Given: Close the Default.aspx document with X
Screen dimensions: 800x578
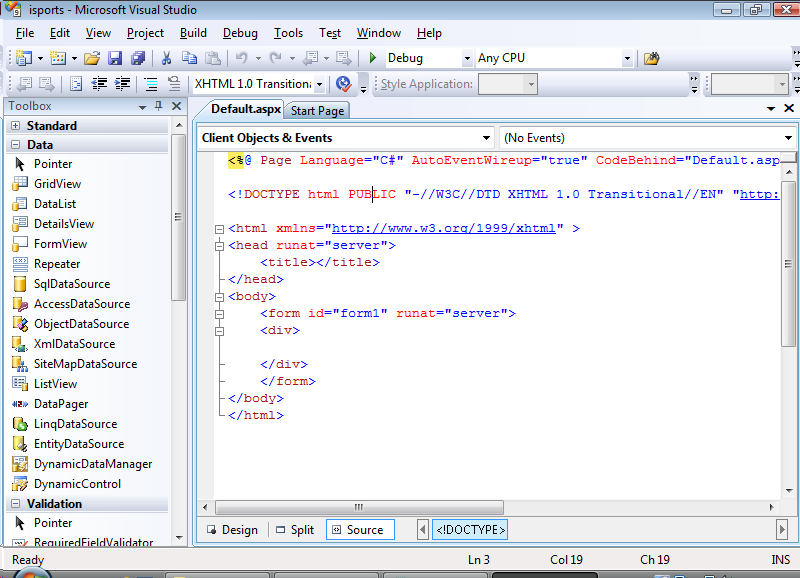Looking at the screenshot, I should (789, 108).
